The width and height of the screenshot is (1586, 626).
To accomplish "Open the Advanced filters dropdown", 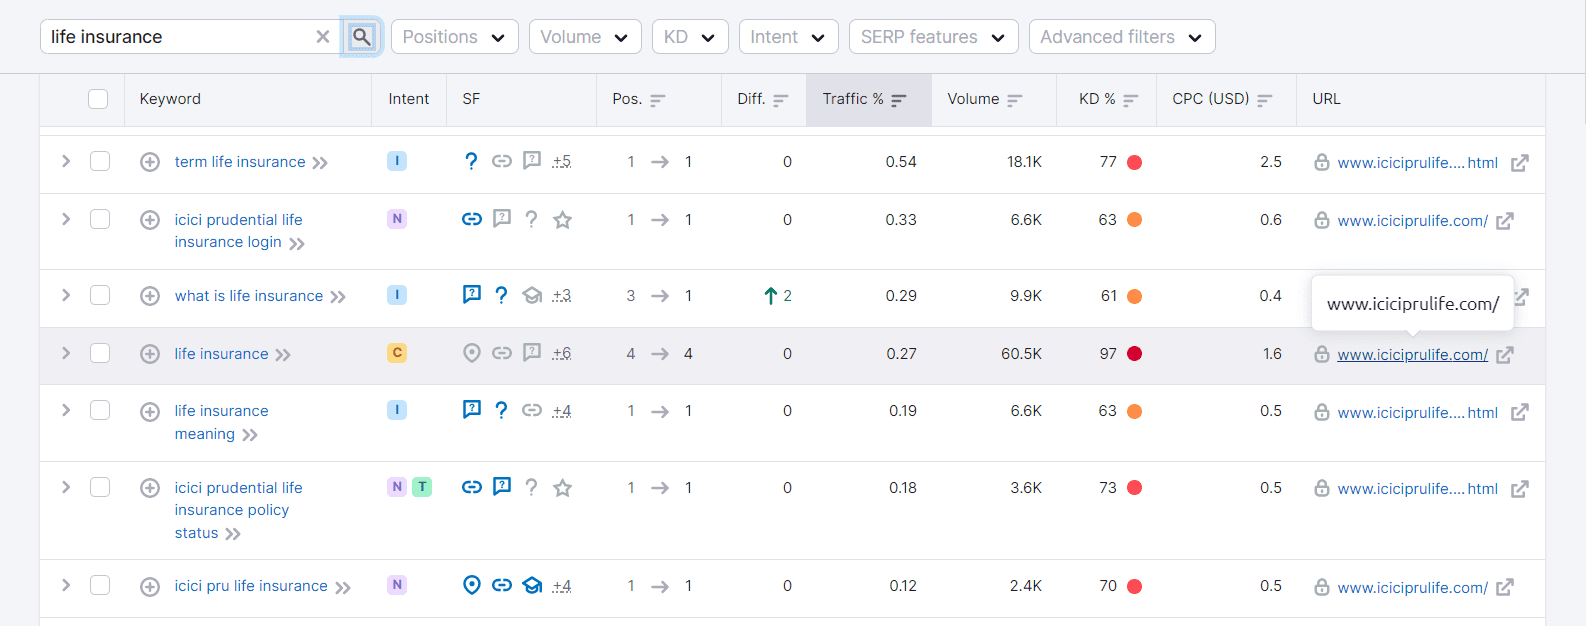I will [x=1122, y=37].
